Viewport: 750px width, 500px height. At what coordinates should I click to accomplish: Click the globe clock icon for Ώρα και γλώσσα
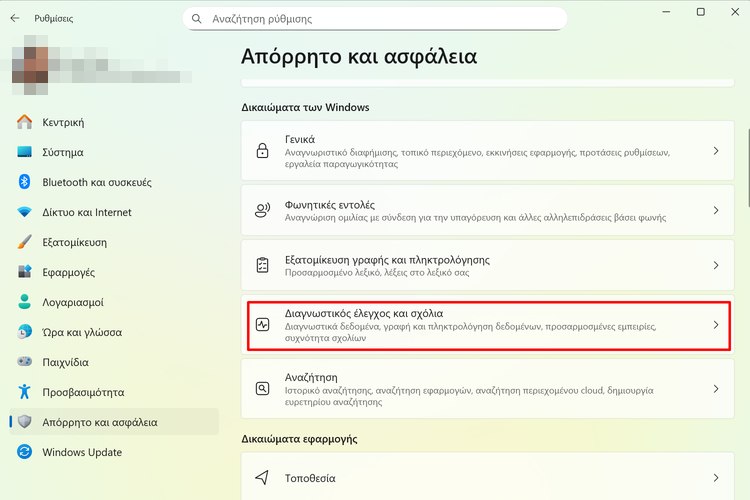pos(24,332)
